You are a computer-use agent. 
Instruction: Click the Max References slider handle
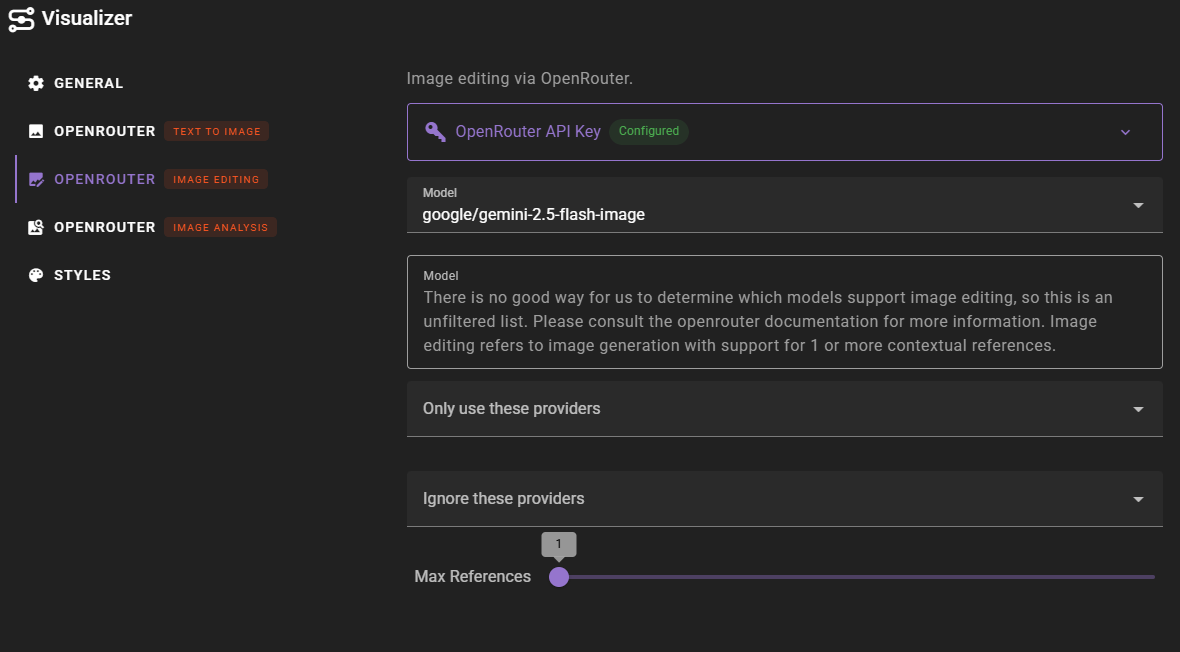point(559,577)
